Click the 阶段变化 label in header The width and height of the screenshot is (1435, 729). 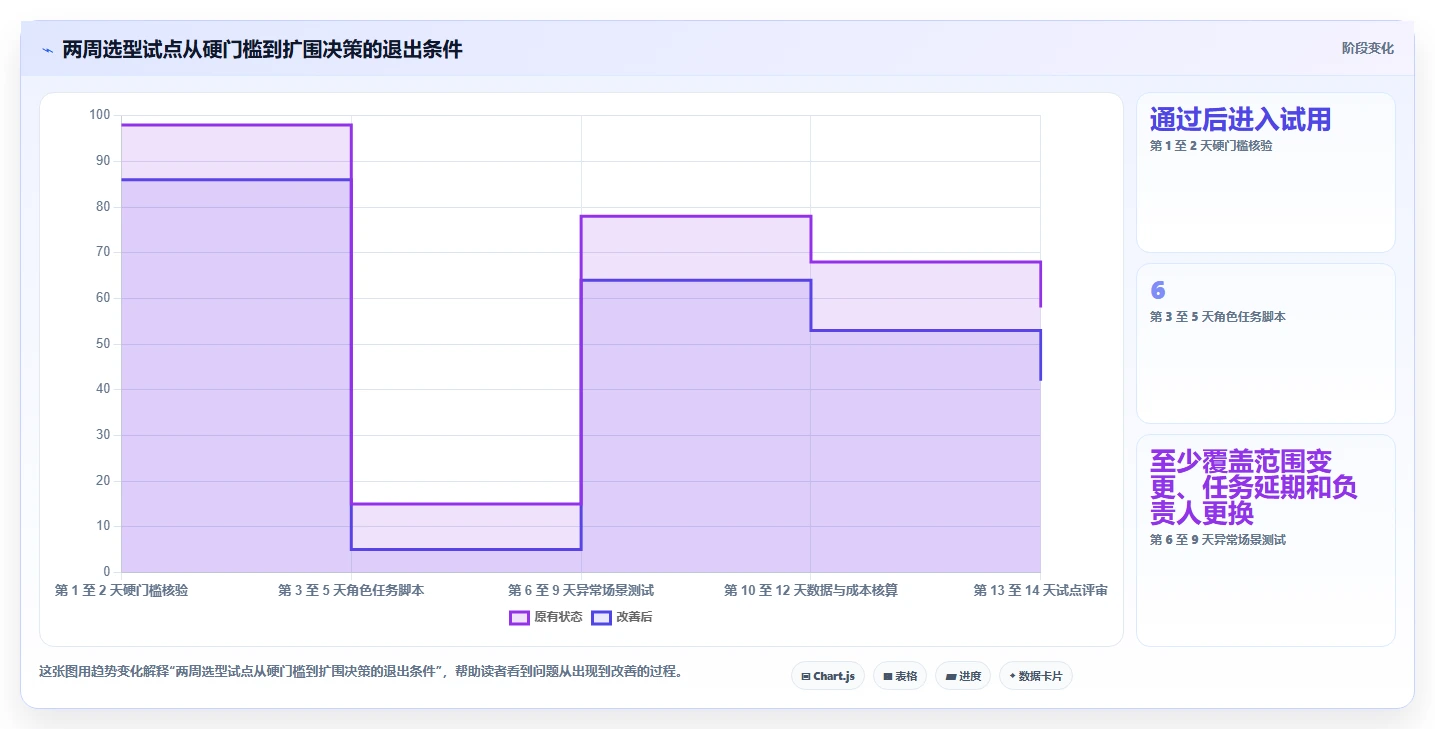coord(1367,48)
